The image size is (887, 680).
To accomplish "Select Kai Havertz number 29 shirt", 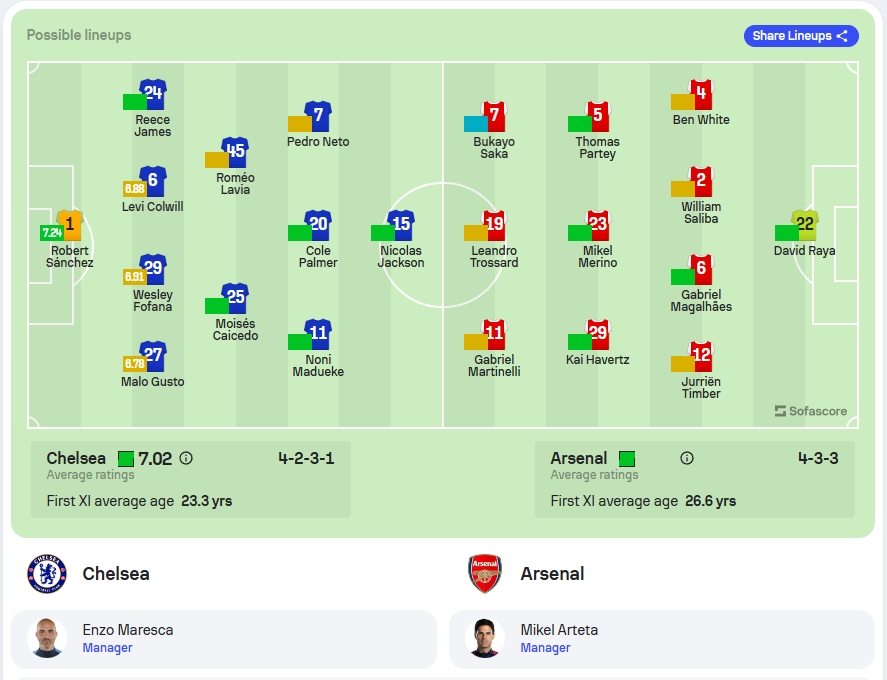I will [x=598, y=334].
